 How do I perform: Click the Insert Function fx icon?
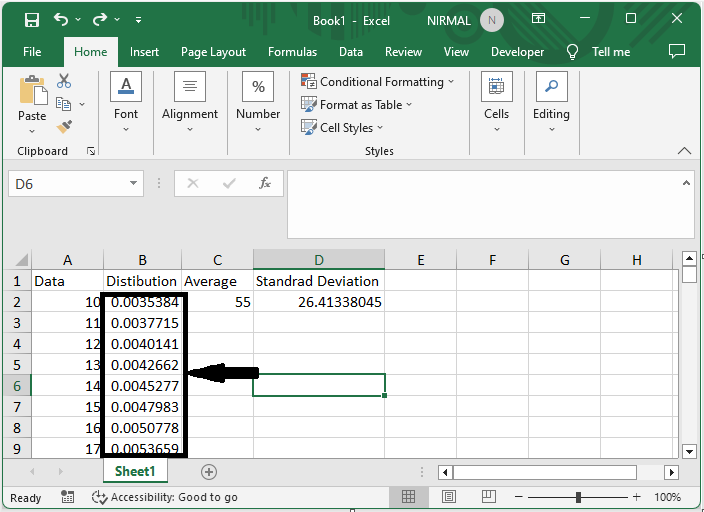pyautogui.click(x=265, y=184)
